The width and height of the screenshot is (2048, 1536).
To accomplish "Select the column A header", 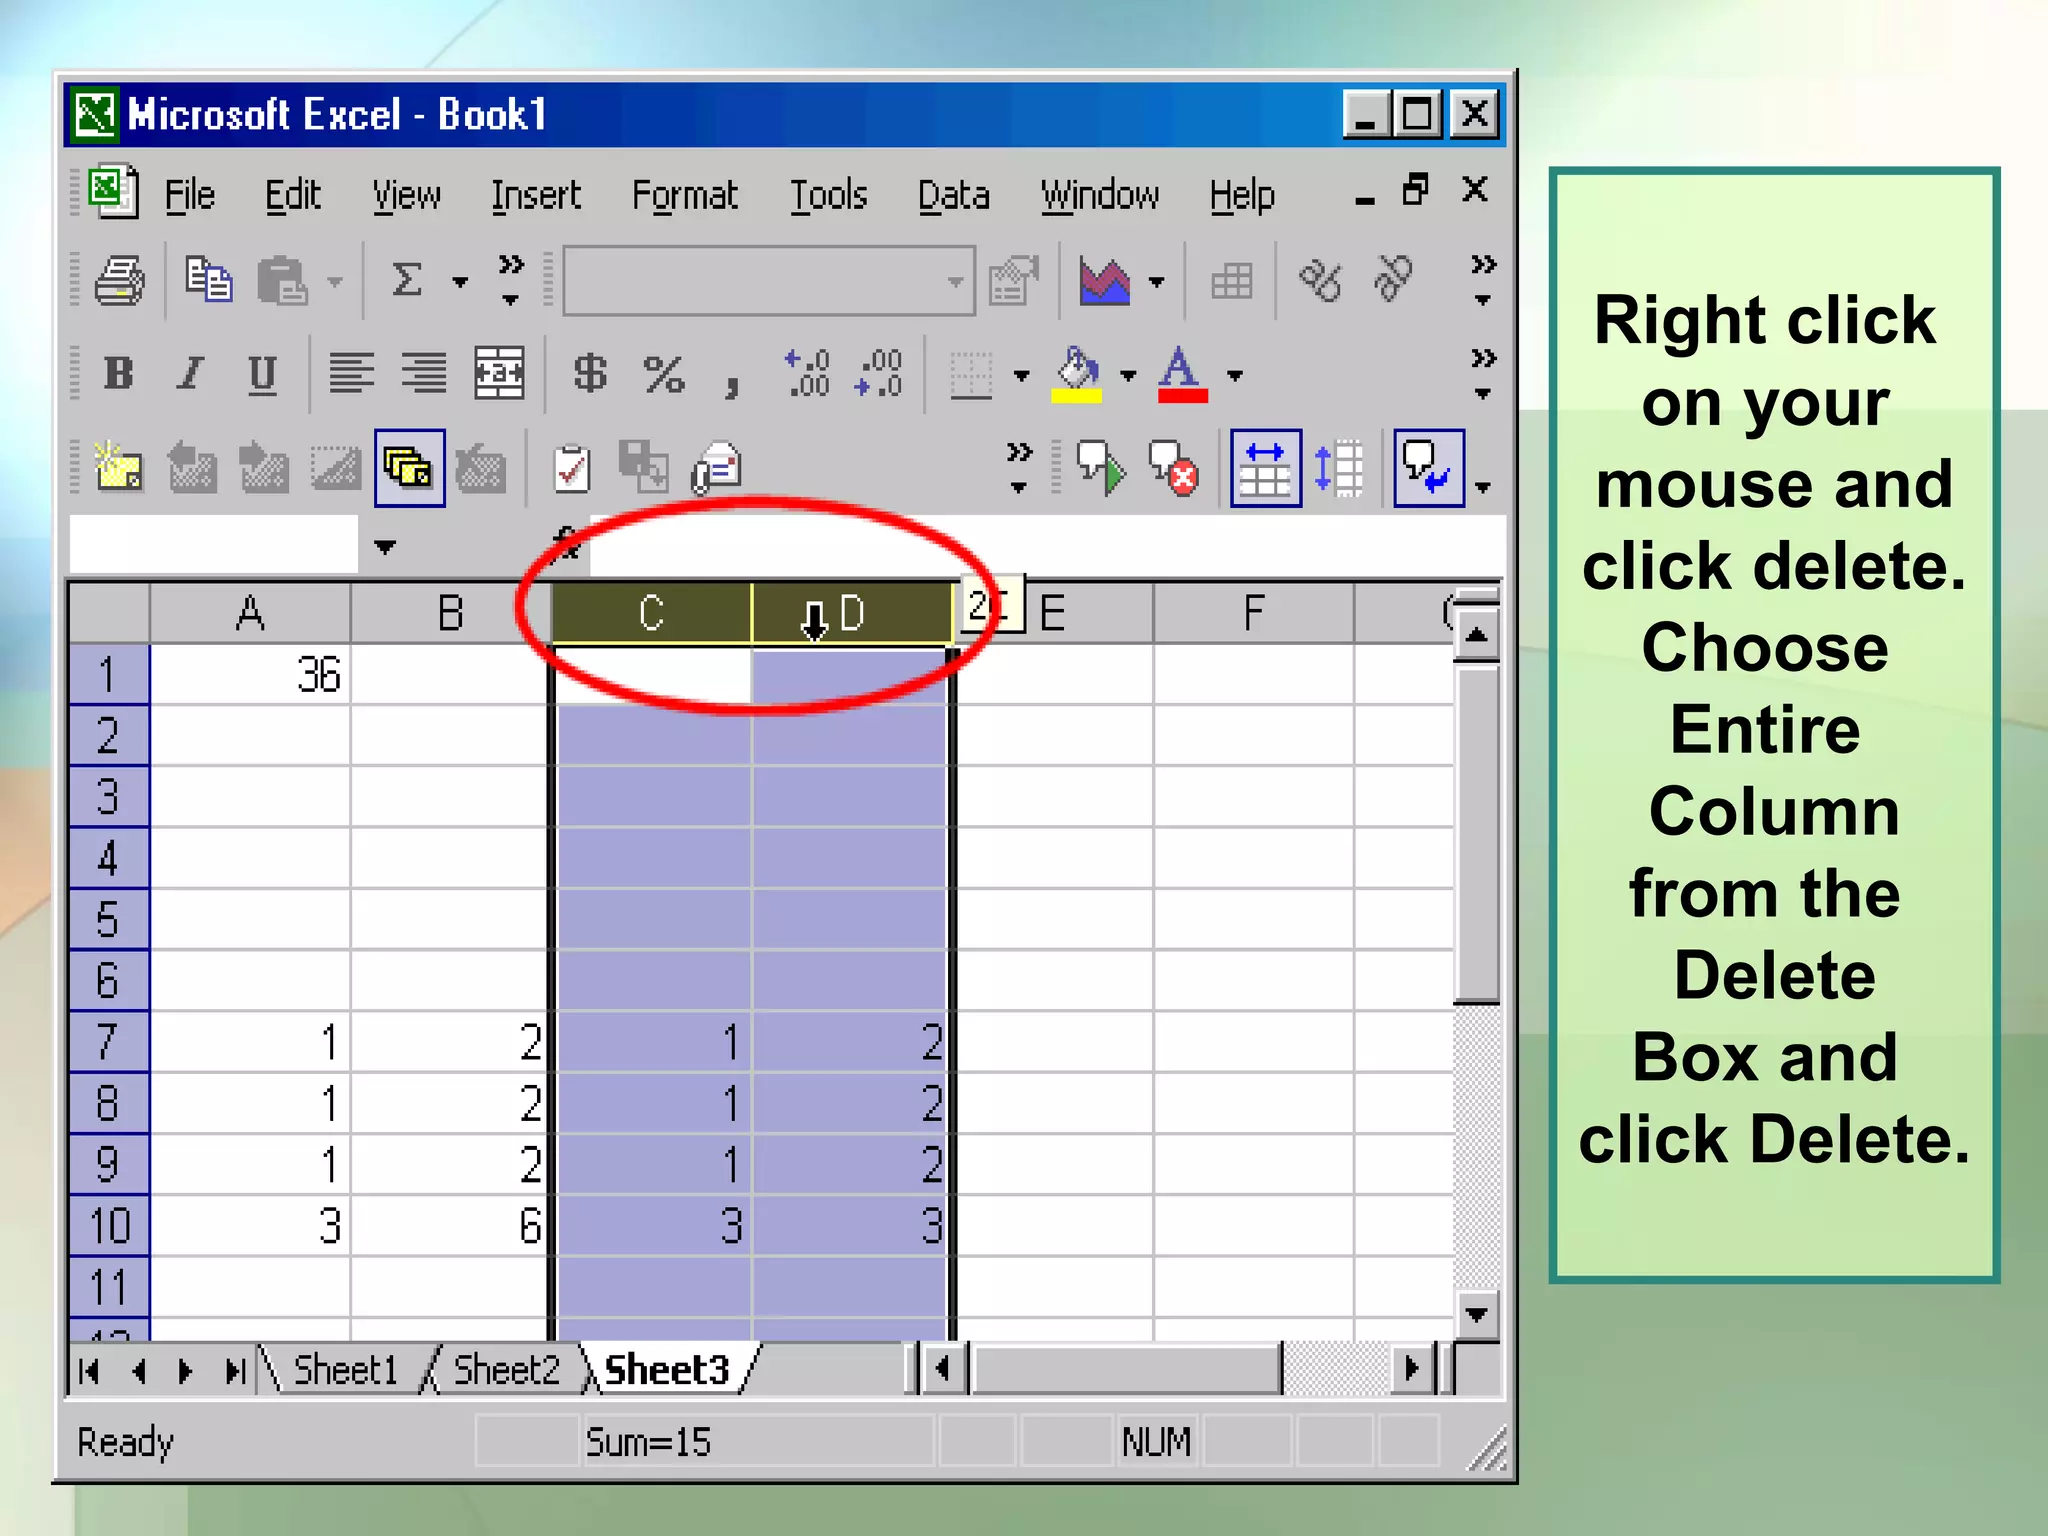I will [250, 612].
